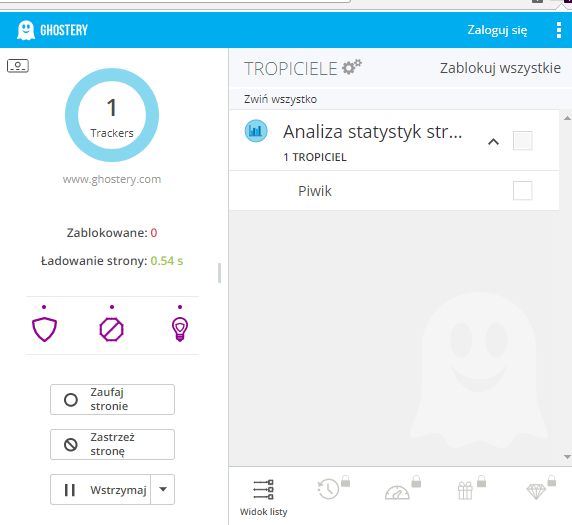The height and width of the screenshot is (525, 572).
Task: Open the three-dot menu in header
Action: 559,30
